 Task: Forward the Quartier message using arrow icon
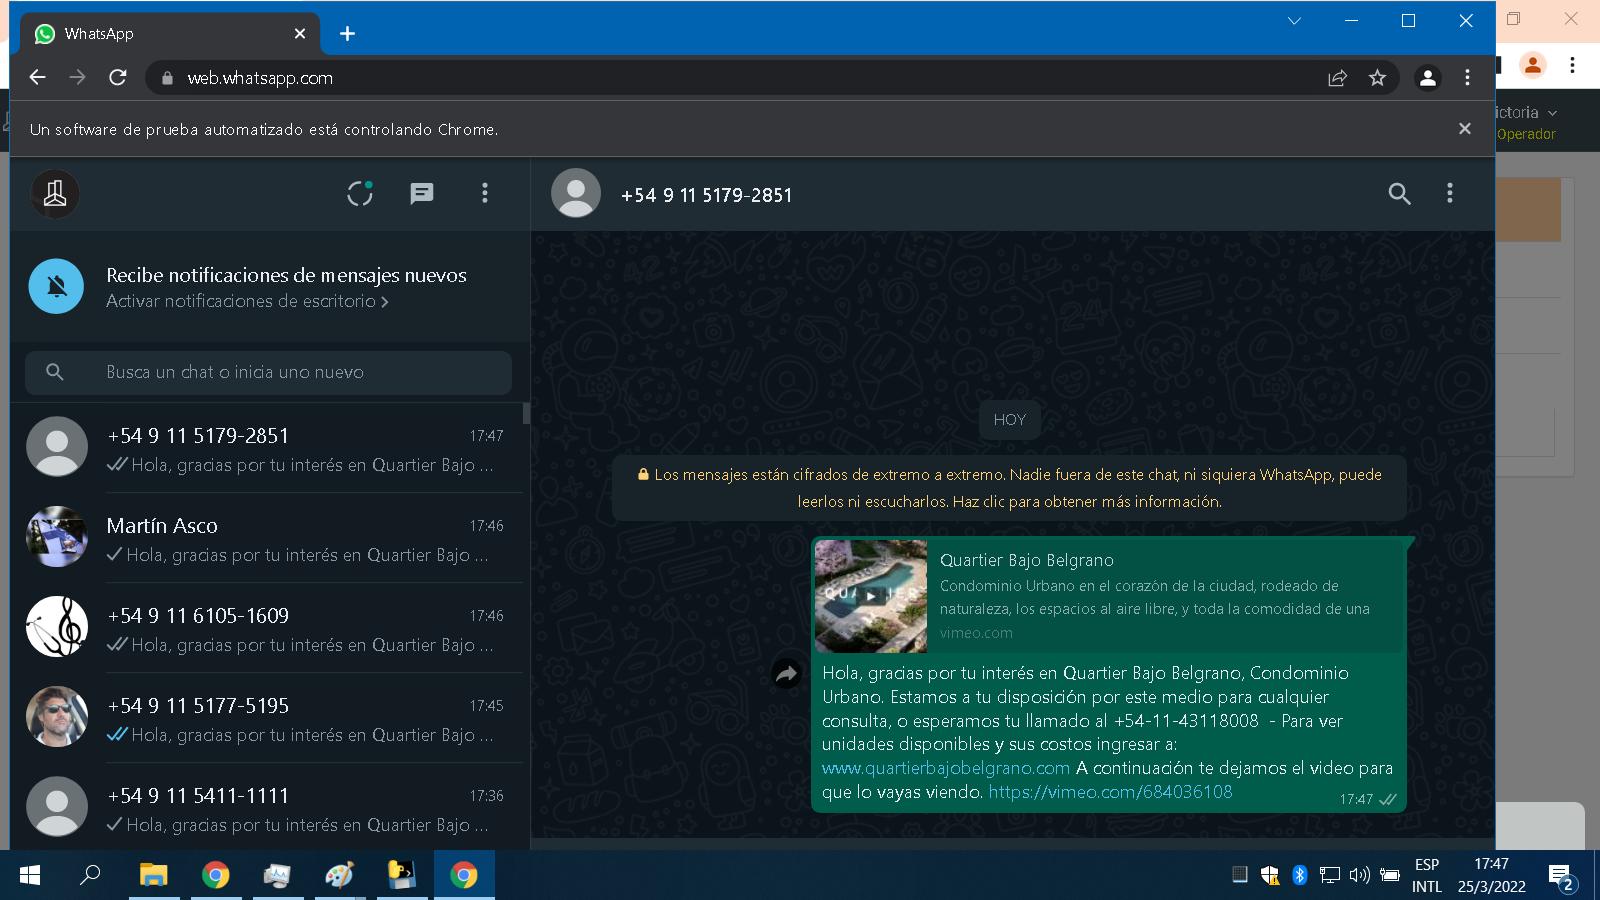coord(787,675)
